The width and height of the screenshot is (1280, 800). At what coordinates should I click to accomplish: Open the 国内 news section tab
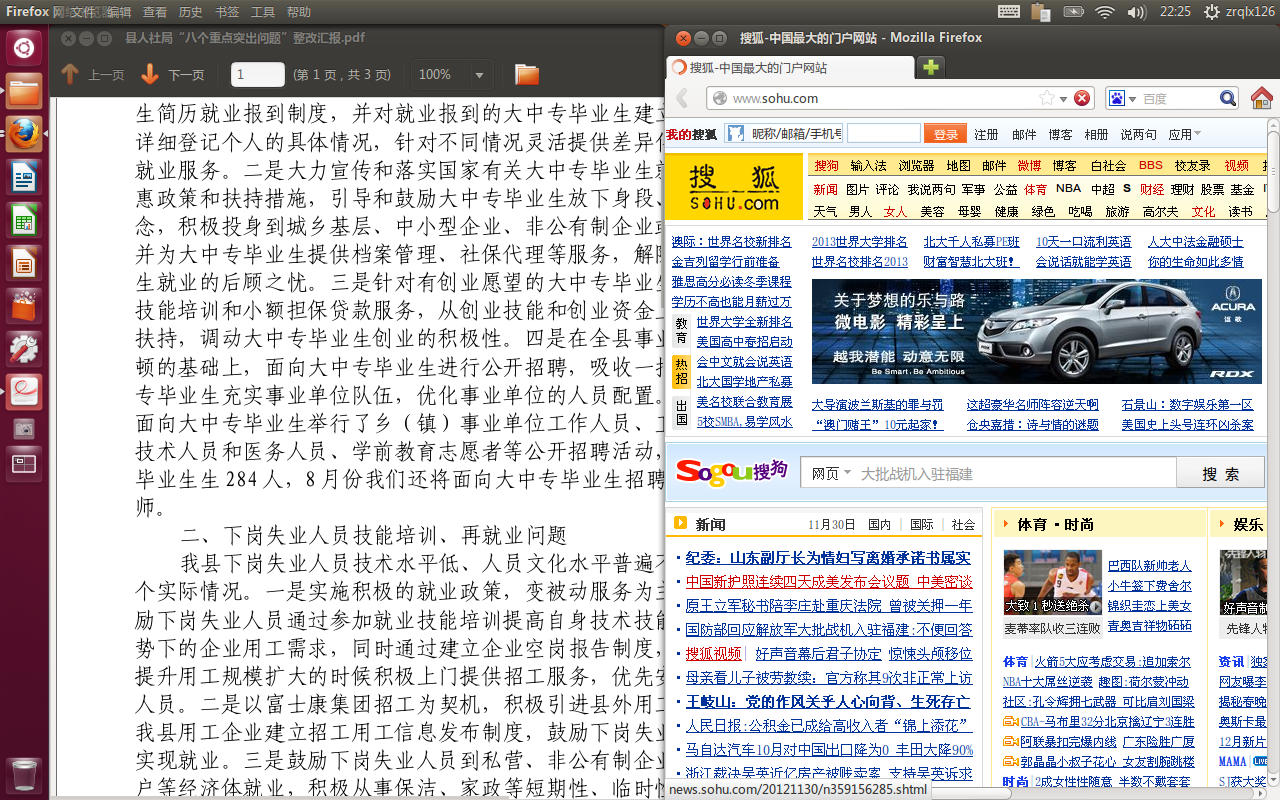click(879, 524)
